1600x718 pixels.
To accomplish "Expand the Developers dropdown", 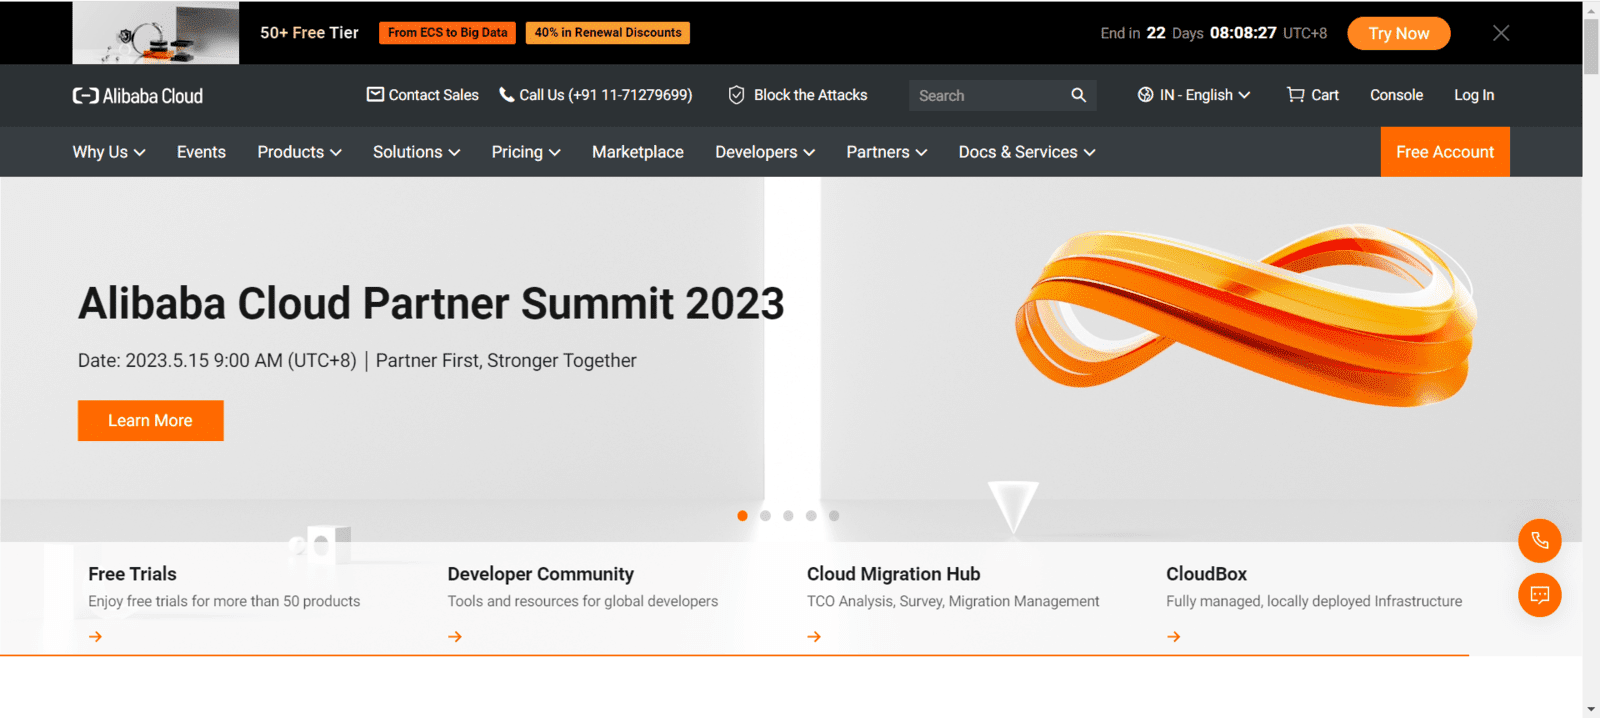I will coord(765,152).
